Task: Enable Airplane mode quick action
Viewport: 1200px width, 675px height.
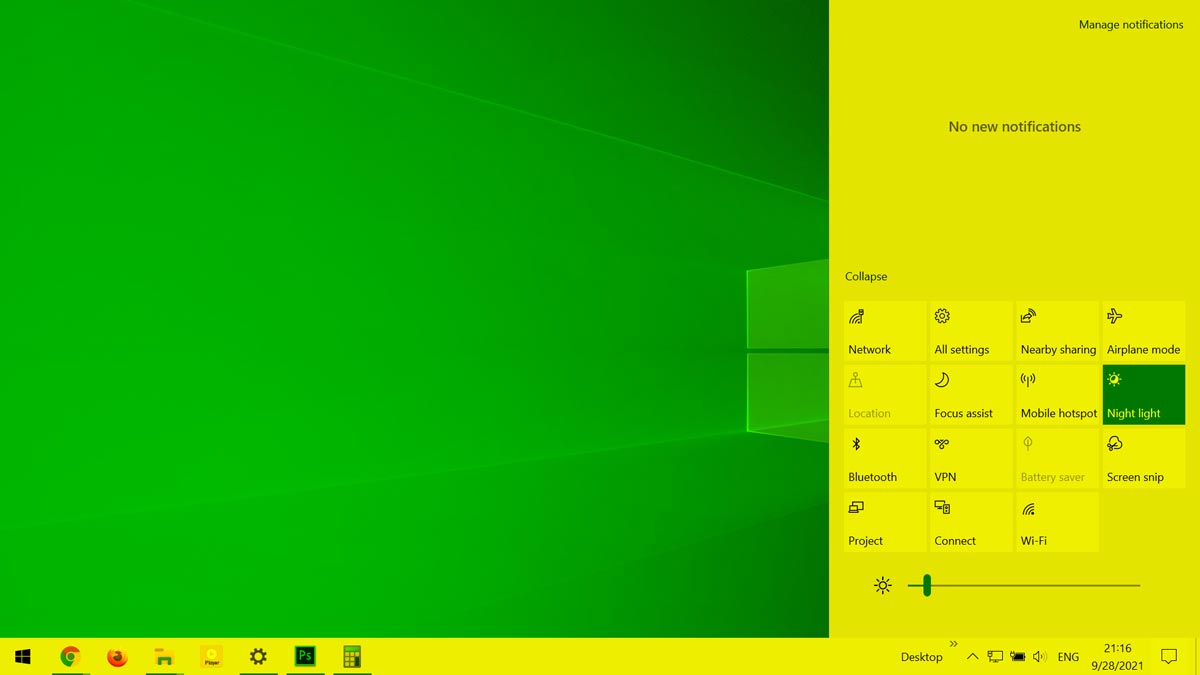Action: pyautogui.click(x=1143, y=331)
